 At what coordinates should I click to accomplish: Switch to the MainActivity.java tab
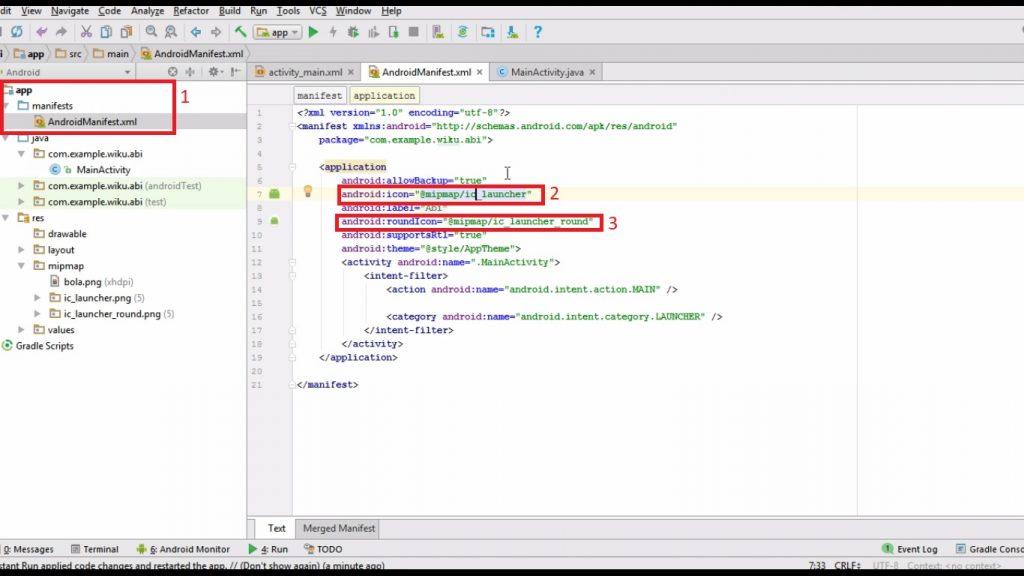tap(547, 72)
